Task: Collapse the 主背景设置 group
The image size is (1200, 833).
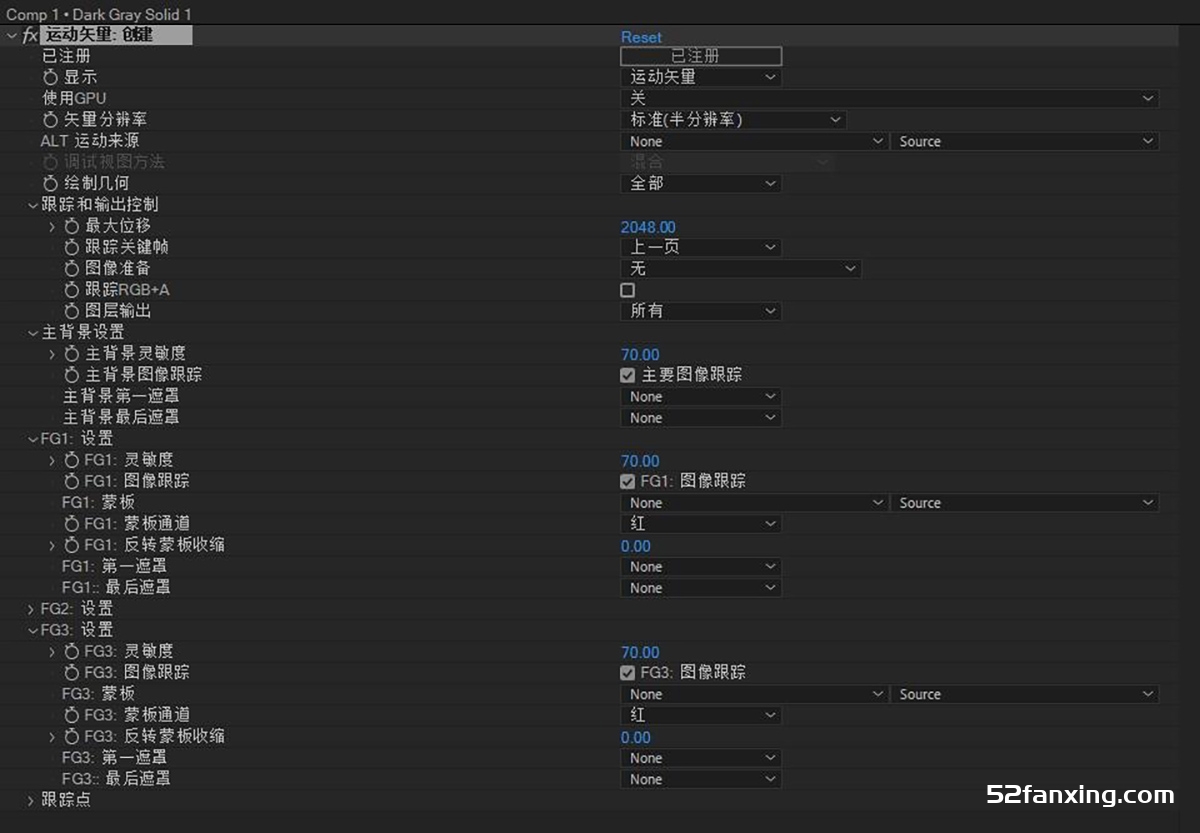Action: point(32,332)
